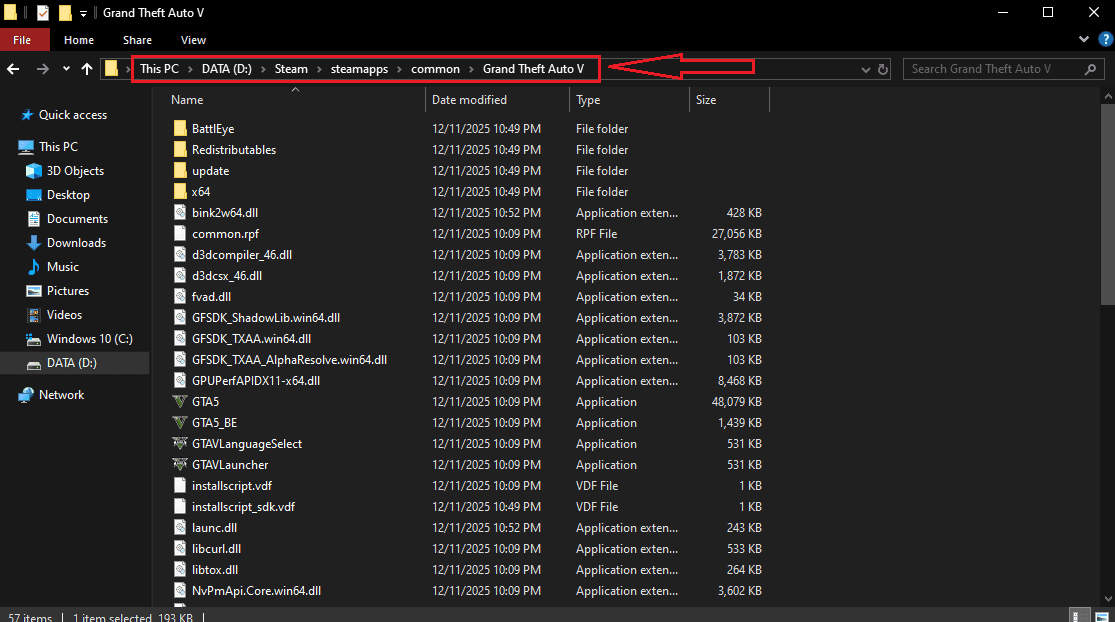Open the File menu

pos(22,40)
